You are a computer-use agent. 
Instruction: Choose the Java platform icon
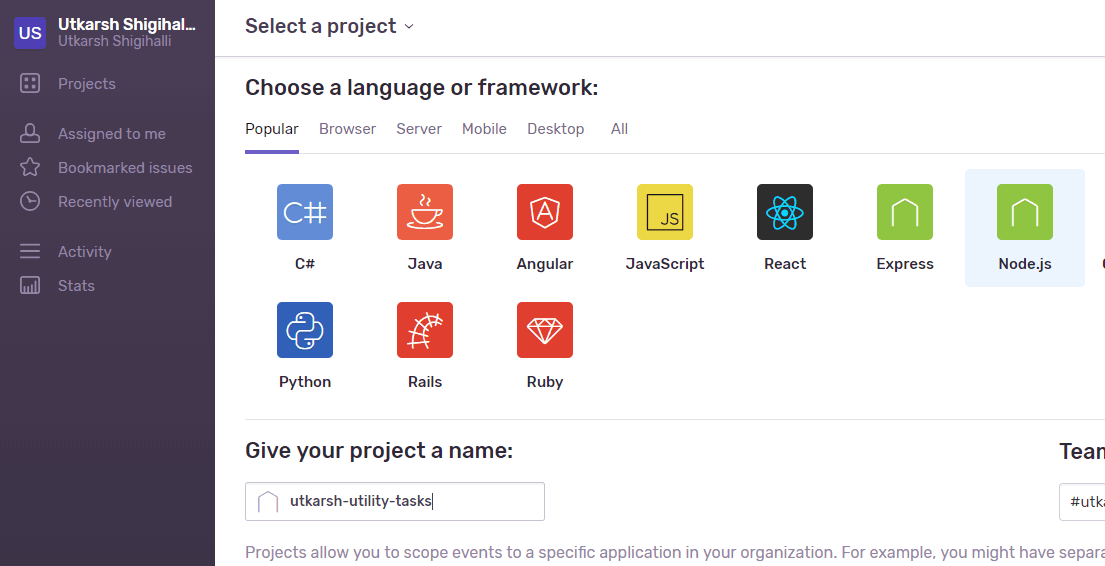(x=424, y=212)
